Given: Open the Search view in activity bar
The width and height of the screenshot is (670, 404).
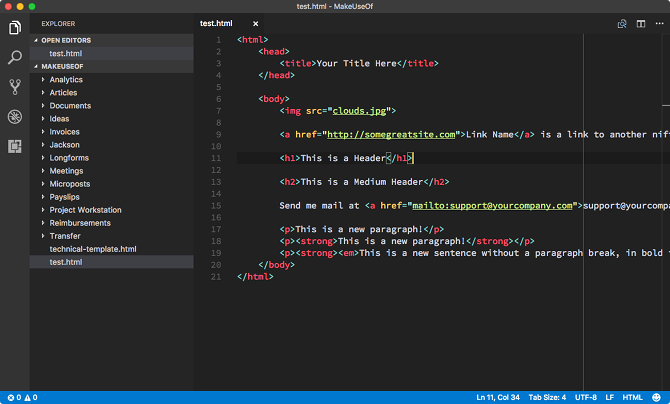Looking at the screenshot, I should point(15,57).
